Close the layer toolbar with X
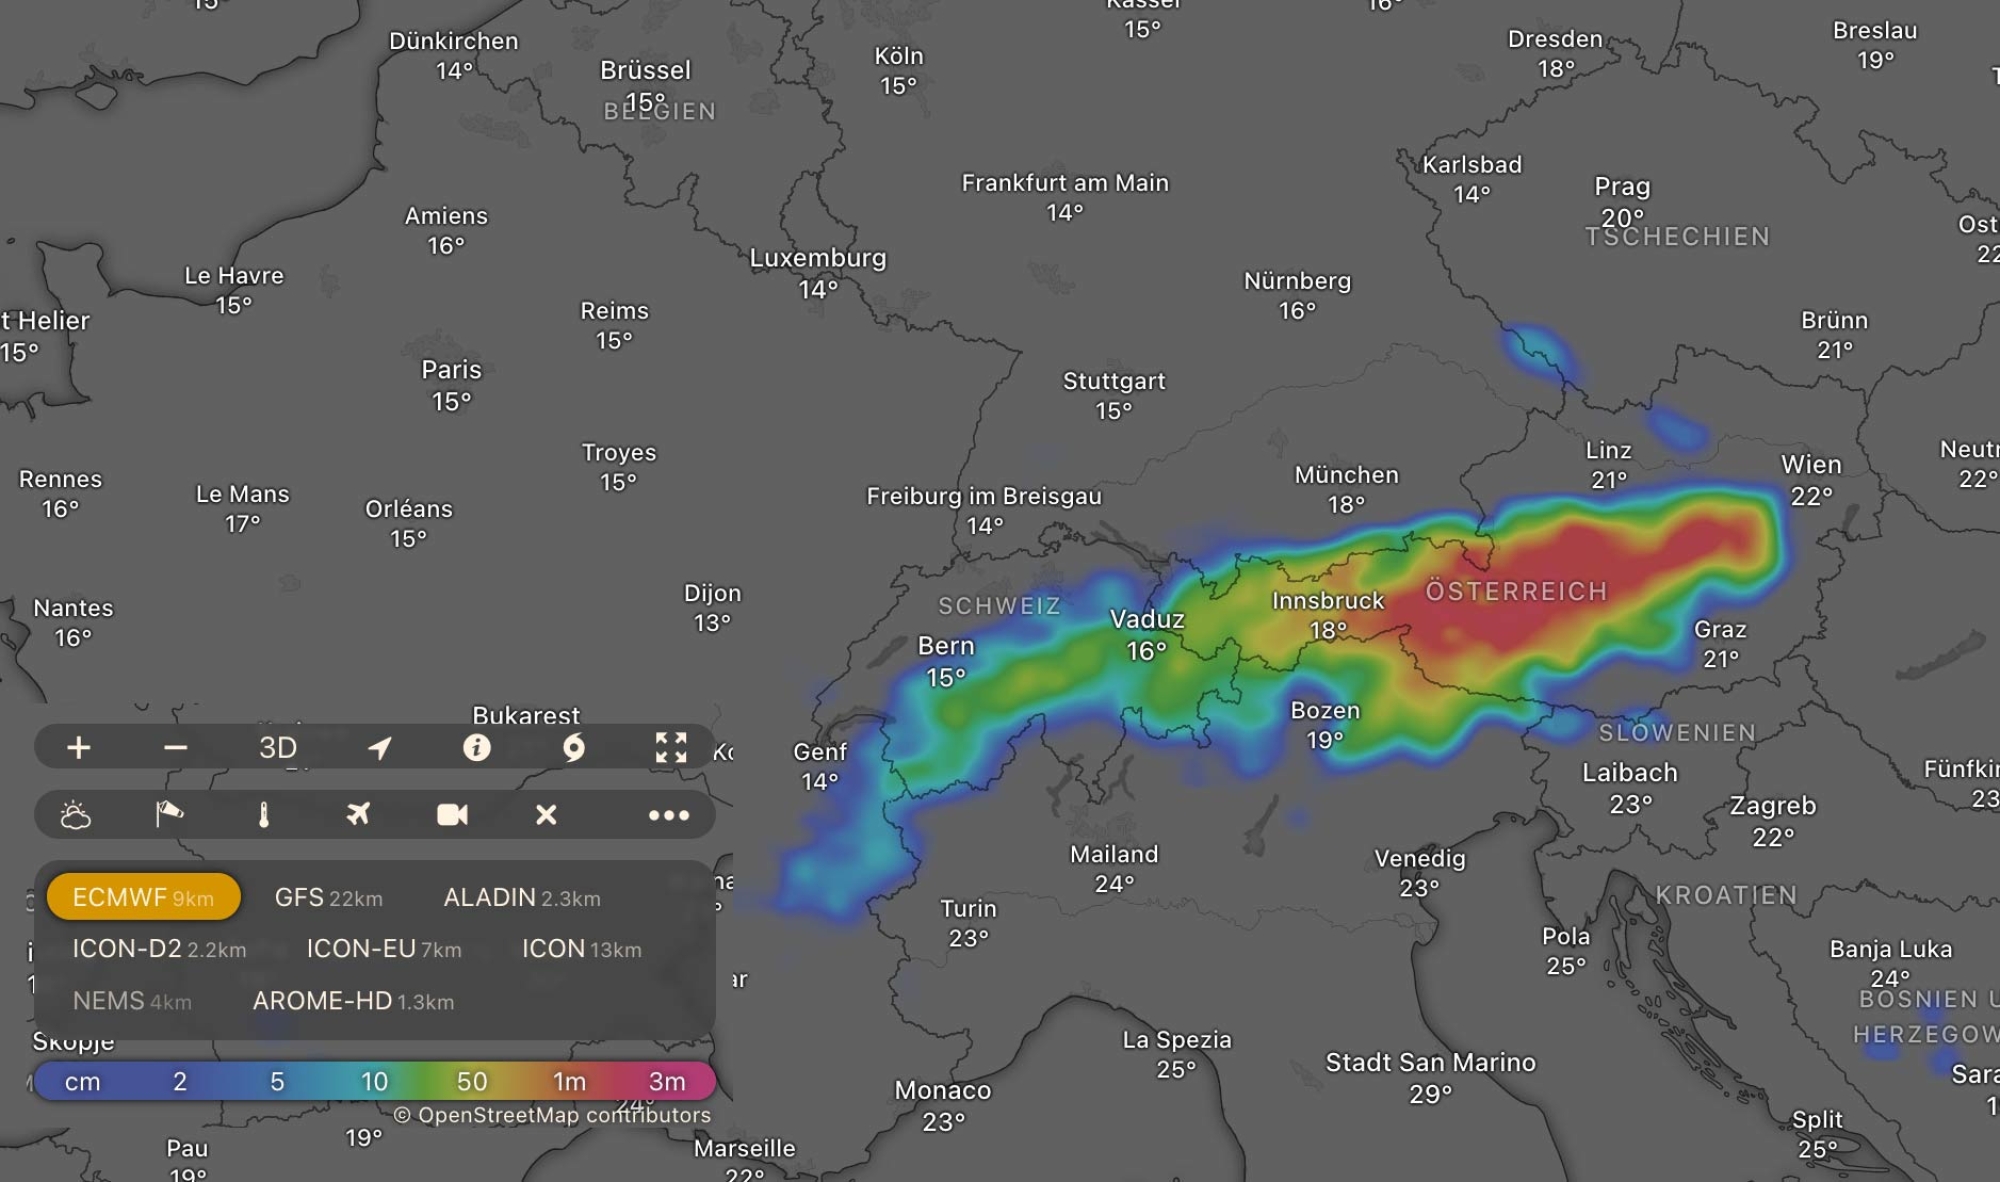Screen dimensions: 2000x1182 tap(546, 815)
